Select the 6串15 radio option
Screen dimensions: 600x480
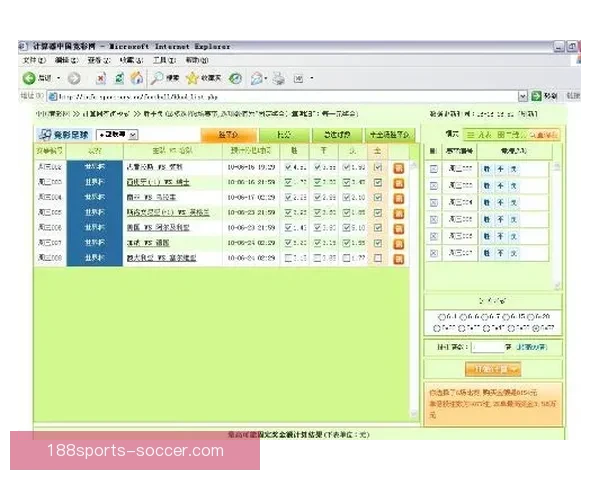[507, 317]
